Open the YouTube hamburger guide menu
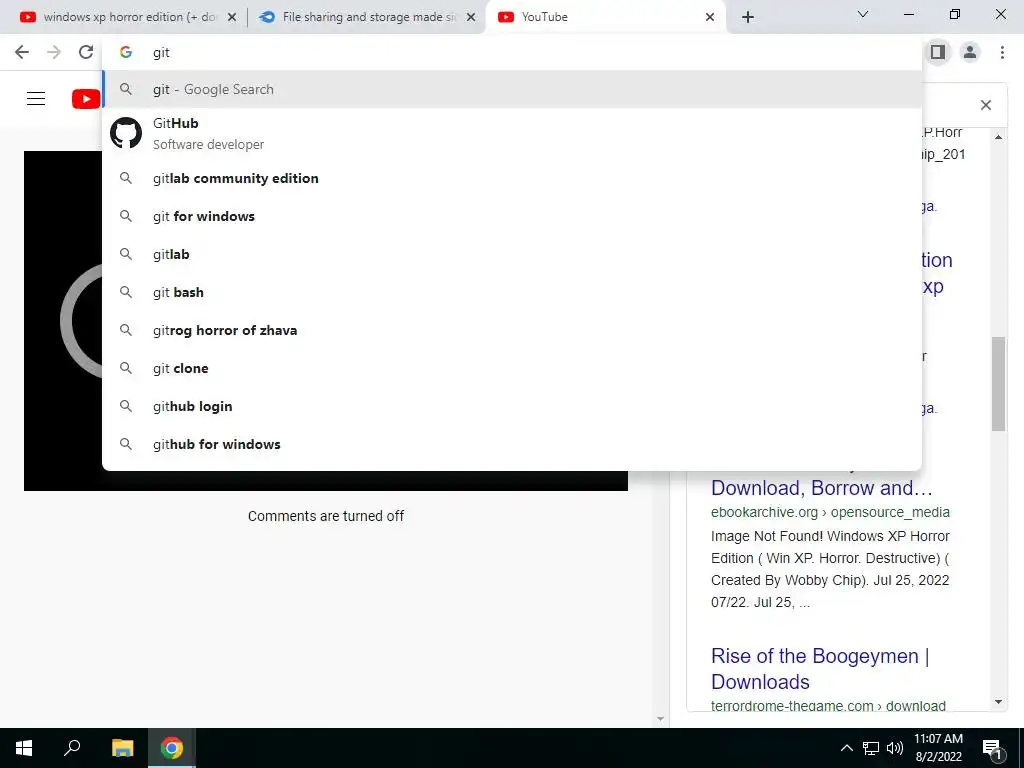The height and width of the screenshot is (768, 1024). (x=36, y=99)
